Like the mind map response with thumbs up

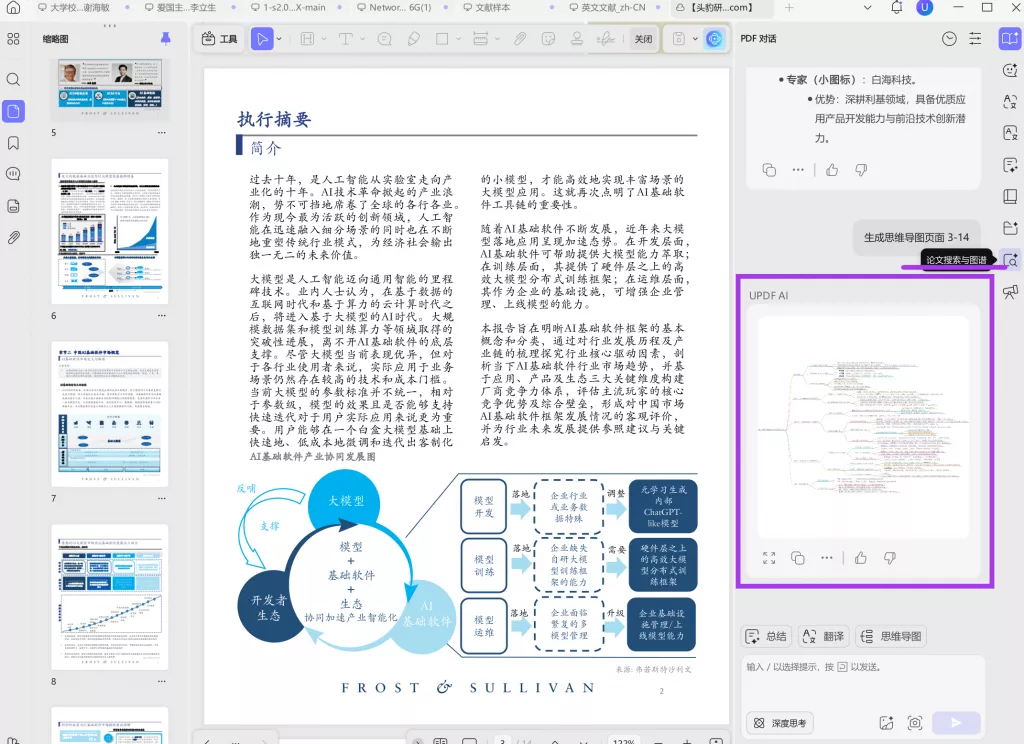[x=860, y=558]
